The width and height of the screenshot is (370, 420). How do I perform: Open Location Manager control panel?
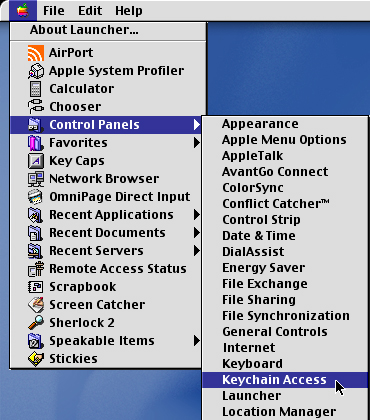click(285, 412)
